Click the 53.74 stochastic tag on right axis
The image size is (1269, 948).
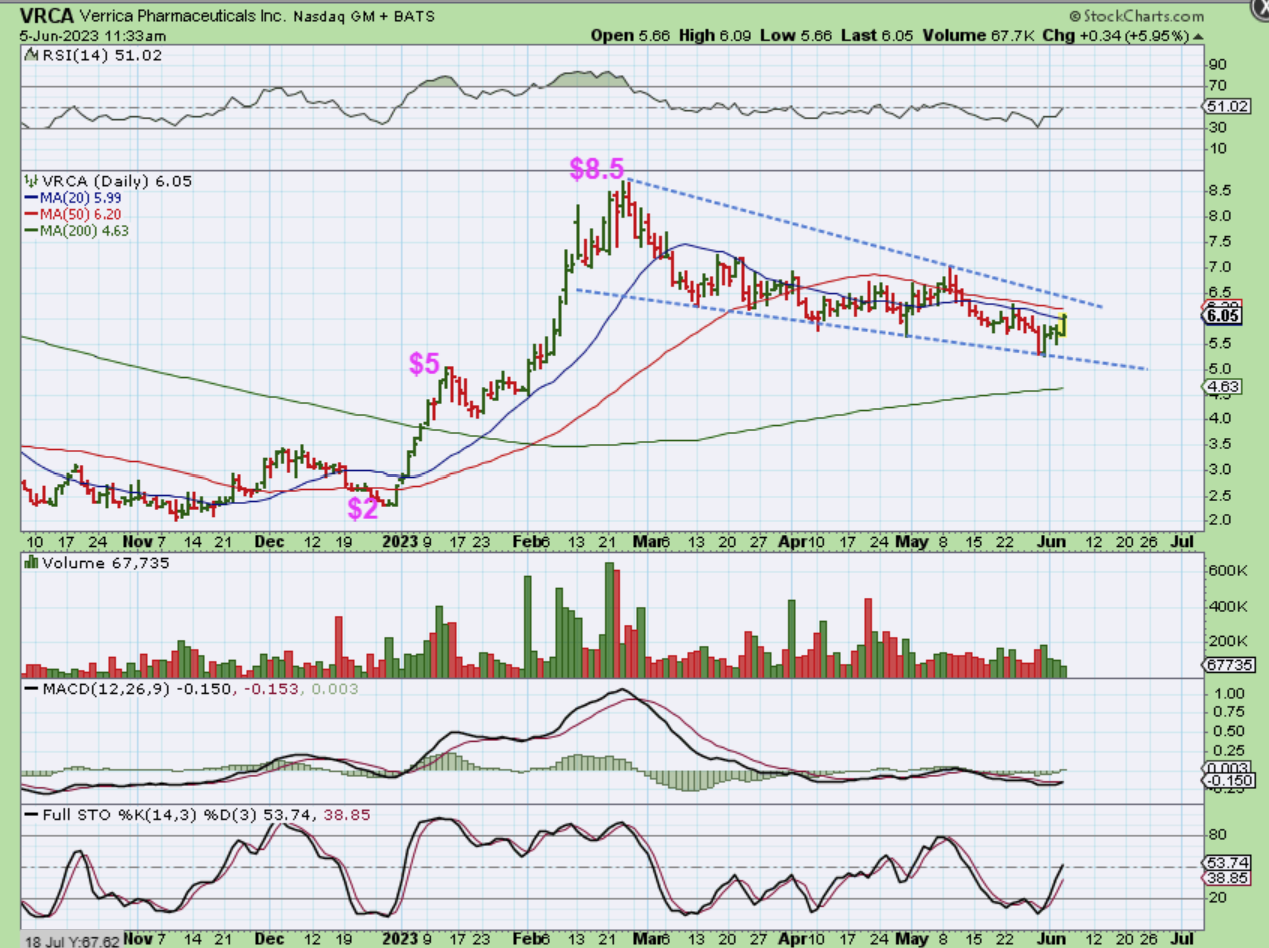coord(1226,861)
